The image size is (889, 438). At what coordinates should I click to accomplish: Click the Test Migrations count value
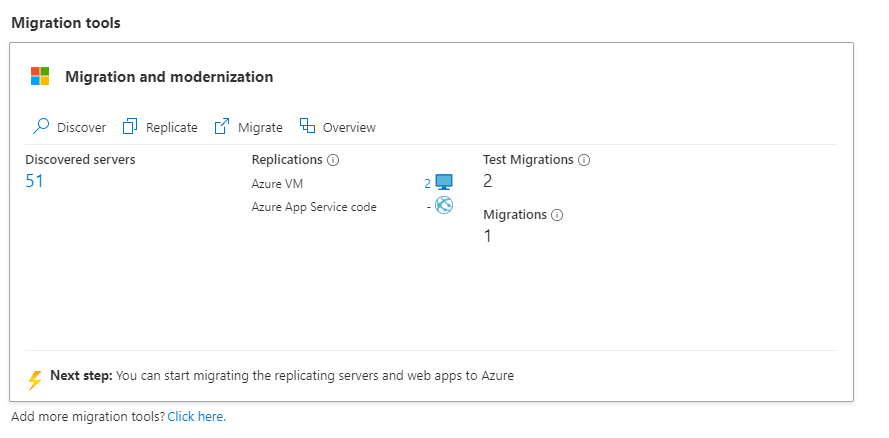tap(488, 181)
